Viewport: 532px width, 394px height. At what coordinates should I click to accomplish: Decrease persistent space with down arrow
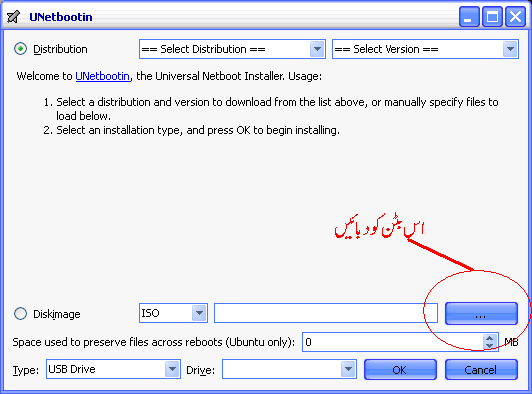point(489,345)
